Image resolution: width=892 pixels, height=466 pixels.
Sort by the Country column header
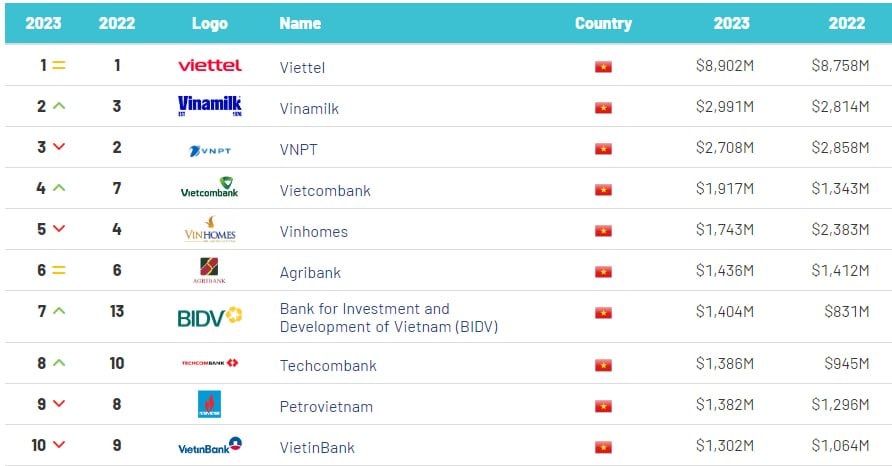click(603, 23)
